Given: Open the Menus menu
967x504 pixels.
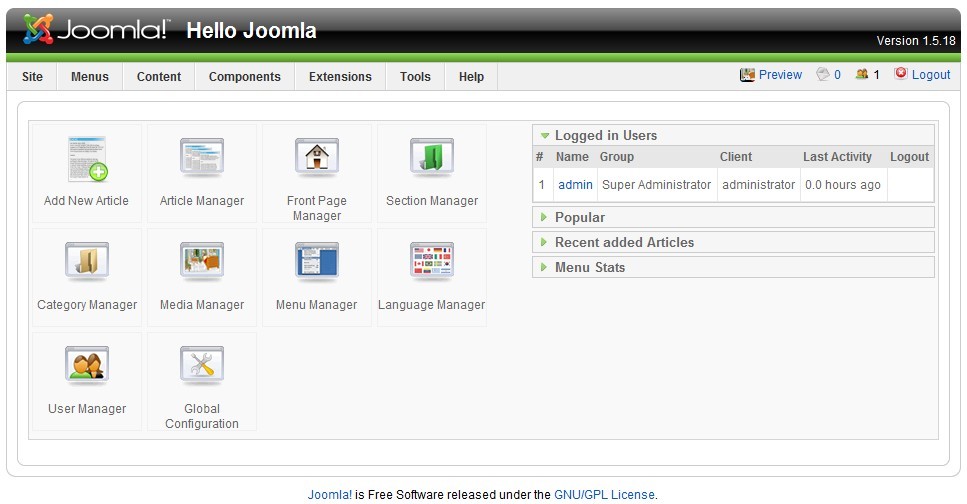Looking at the screenshot, I should (89, 76).
